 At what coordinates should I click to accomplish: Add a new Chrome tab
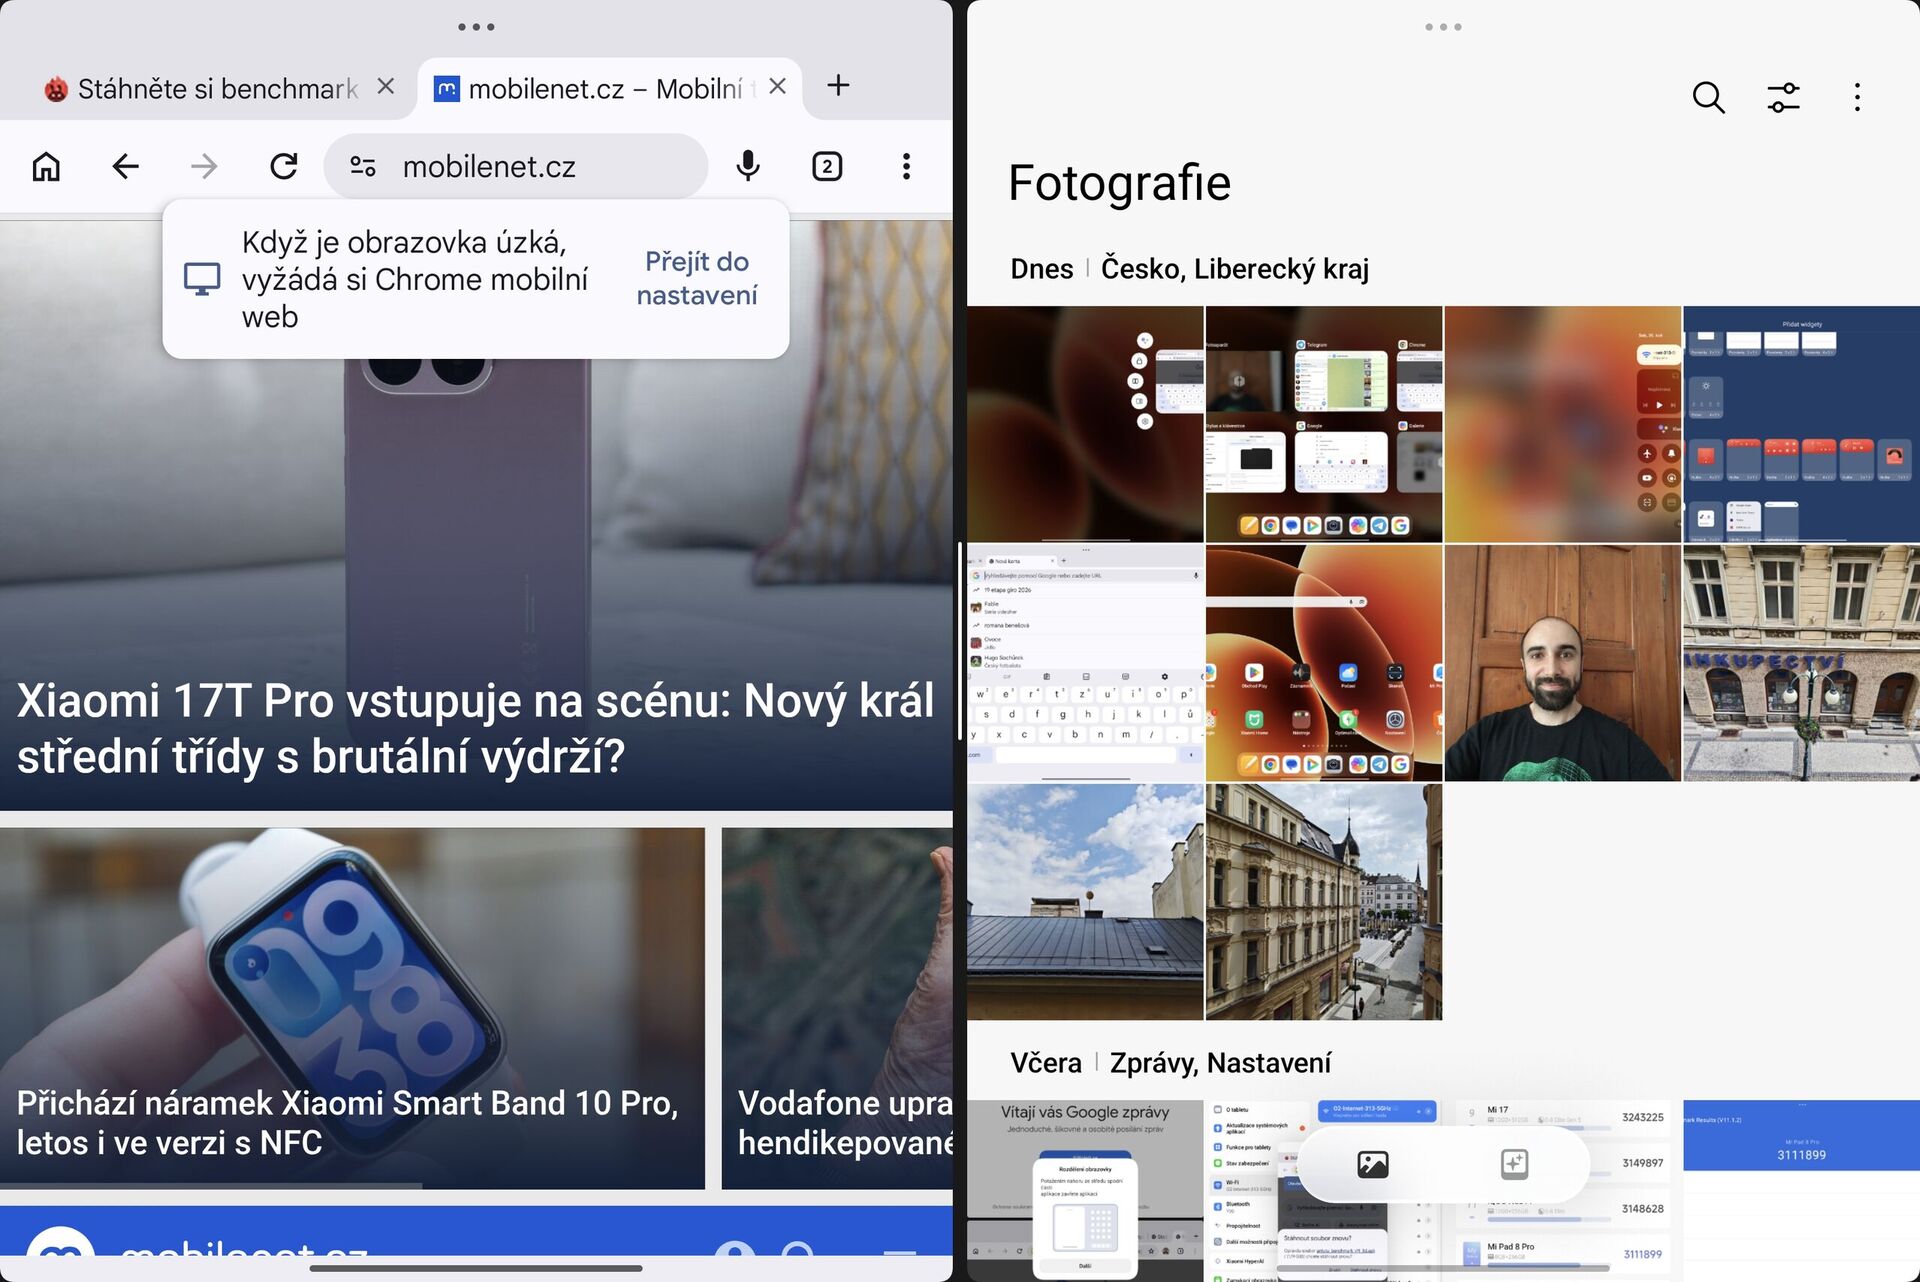coord(838,86)
